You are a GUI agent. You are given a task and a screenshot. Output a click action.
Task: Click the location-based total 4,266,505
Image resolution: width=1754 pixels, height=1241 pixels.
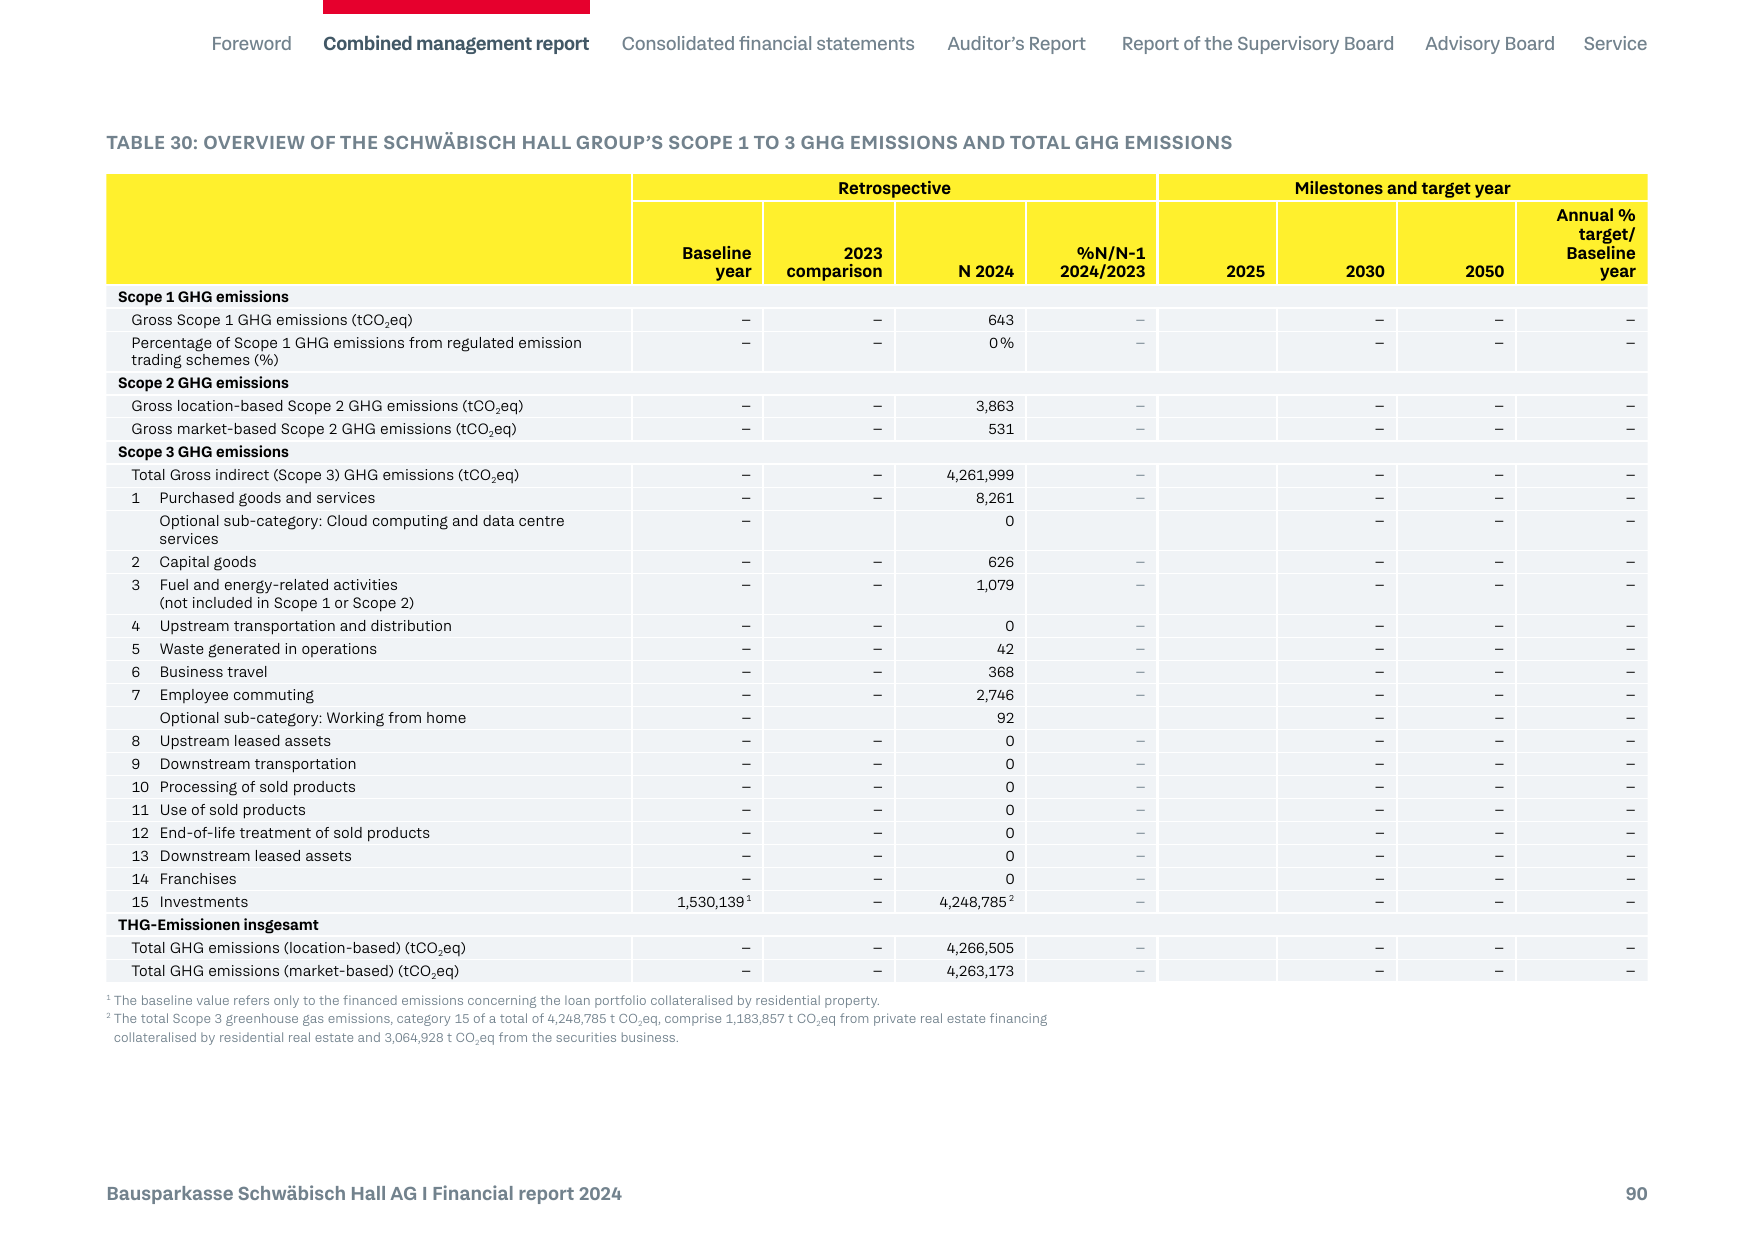[x=980, y=948]
